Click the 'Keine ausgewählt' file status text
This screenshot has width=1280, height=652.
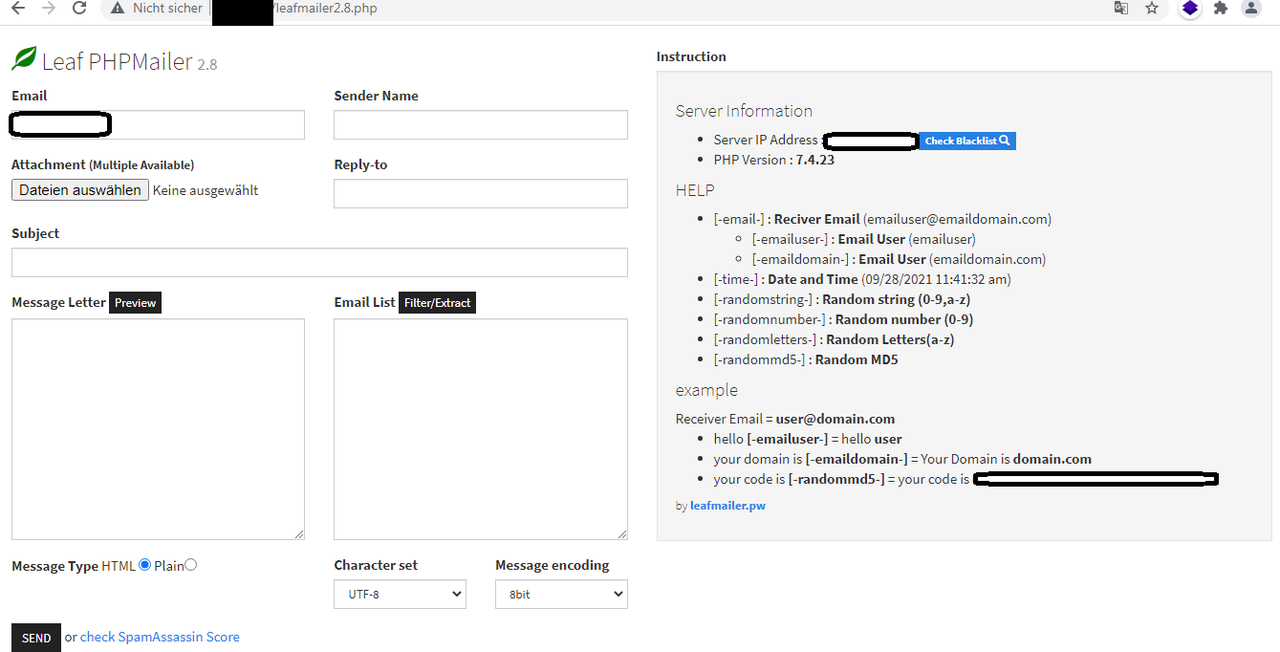(205, 190)
